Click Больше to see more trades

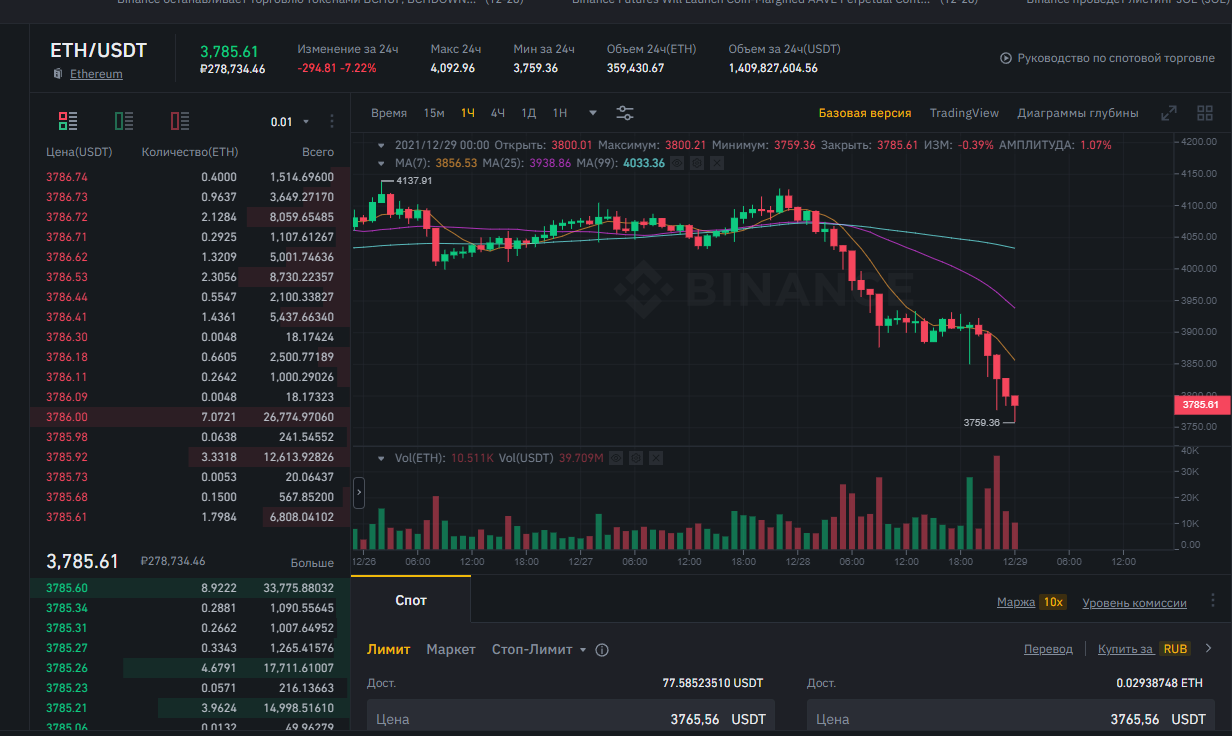point(312,563)
